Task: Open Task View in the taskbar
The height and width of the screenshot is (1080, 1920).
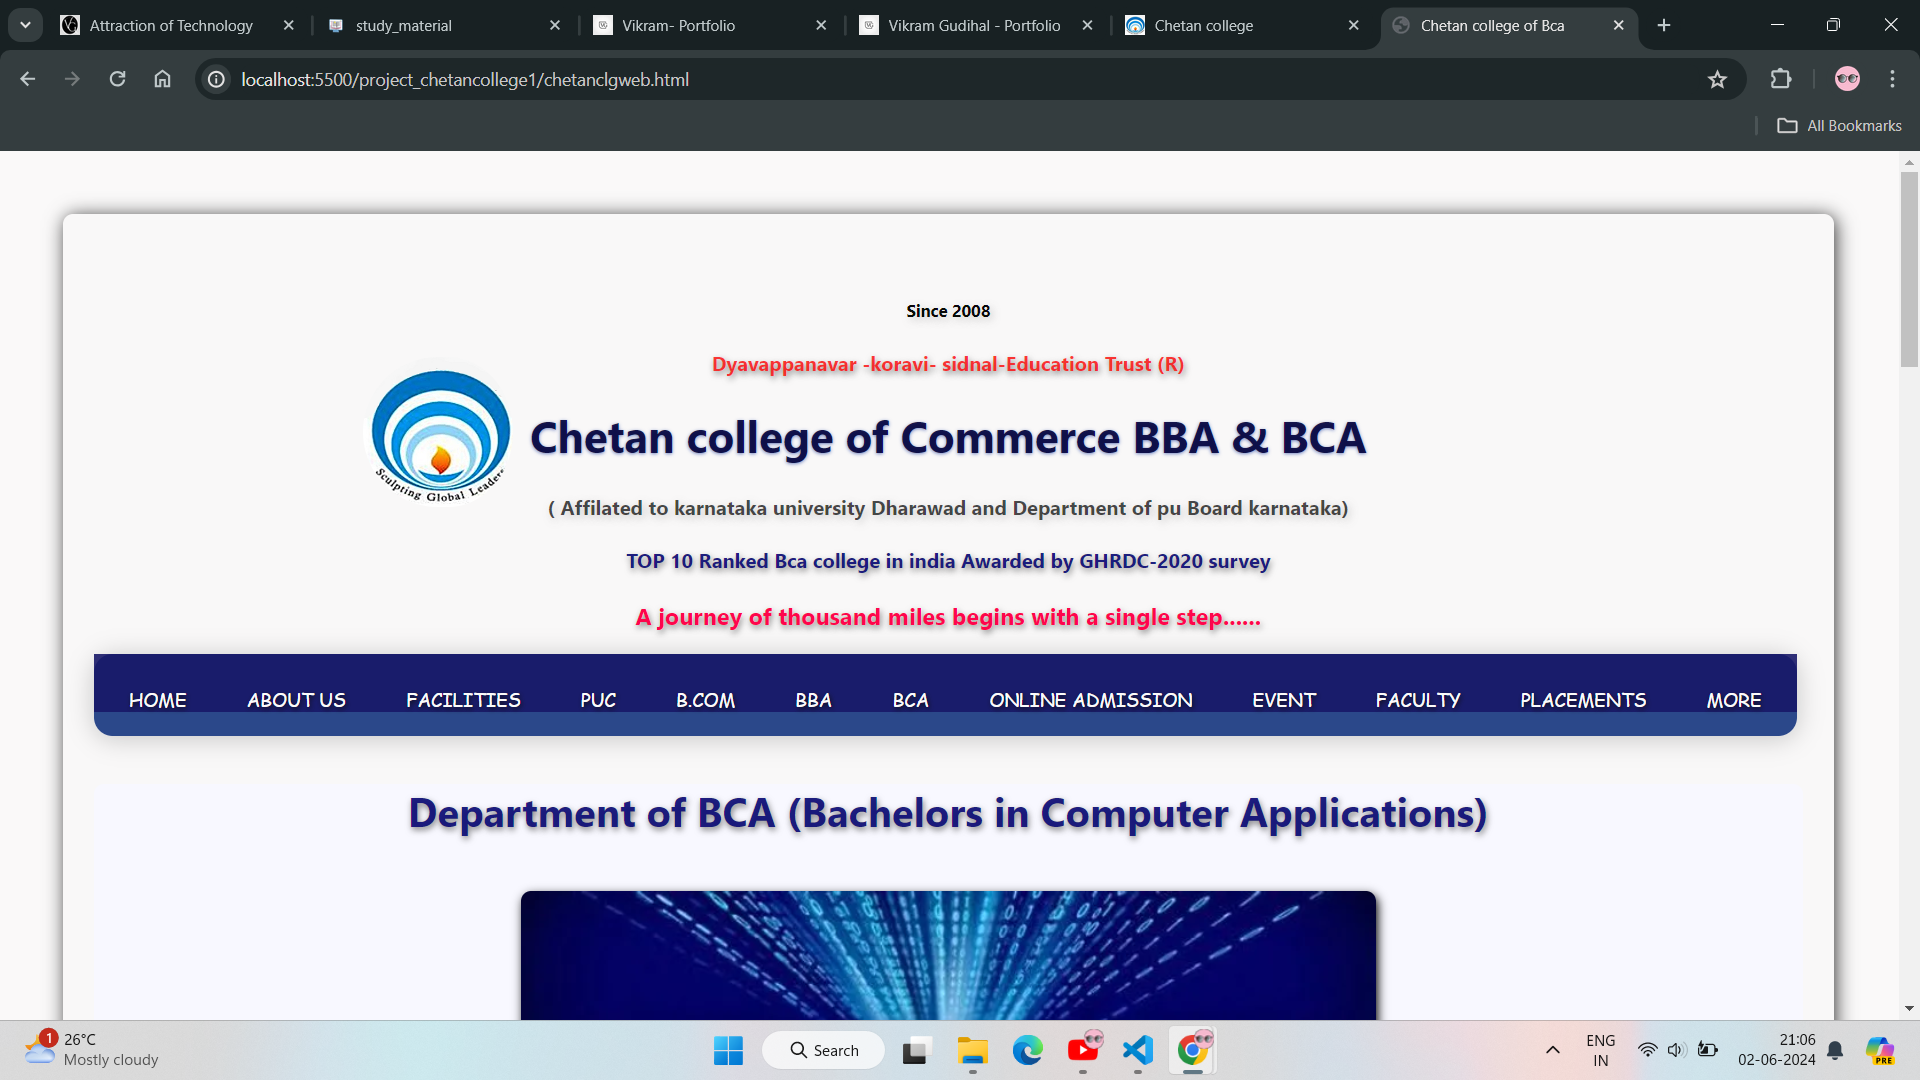Action: (915, 1050)
